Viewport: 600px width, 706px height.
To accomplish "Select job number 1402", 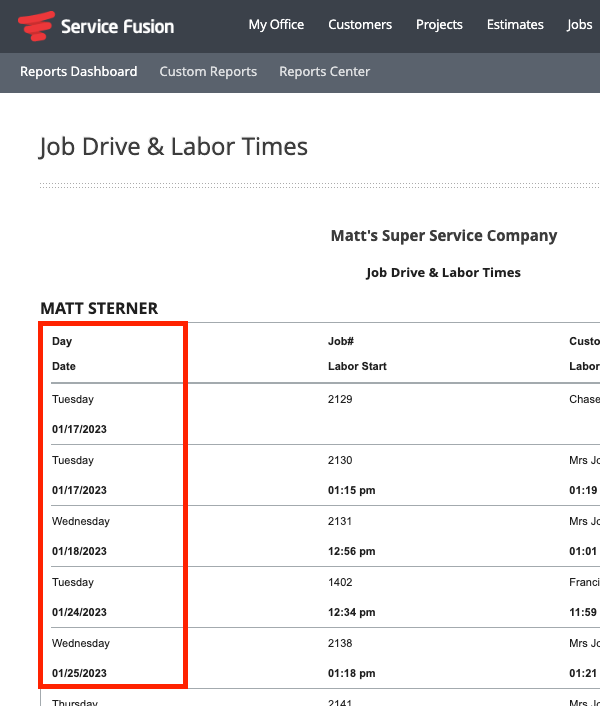I will click(340, 582).
